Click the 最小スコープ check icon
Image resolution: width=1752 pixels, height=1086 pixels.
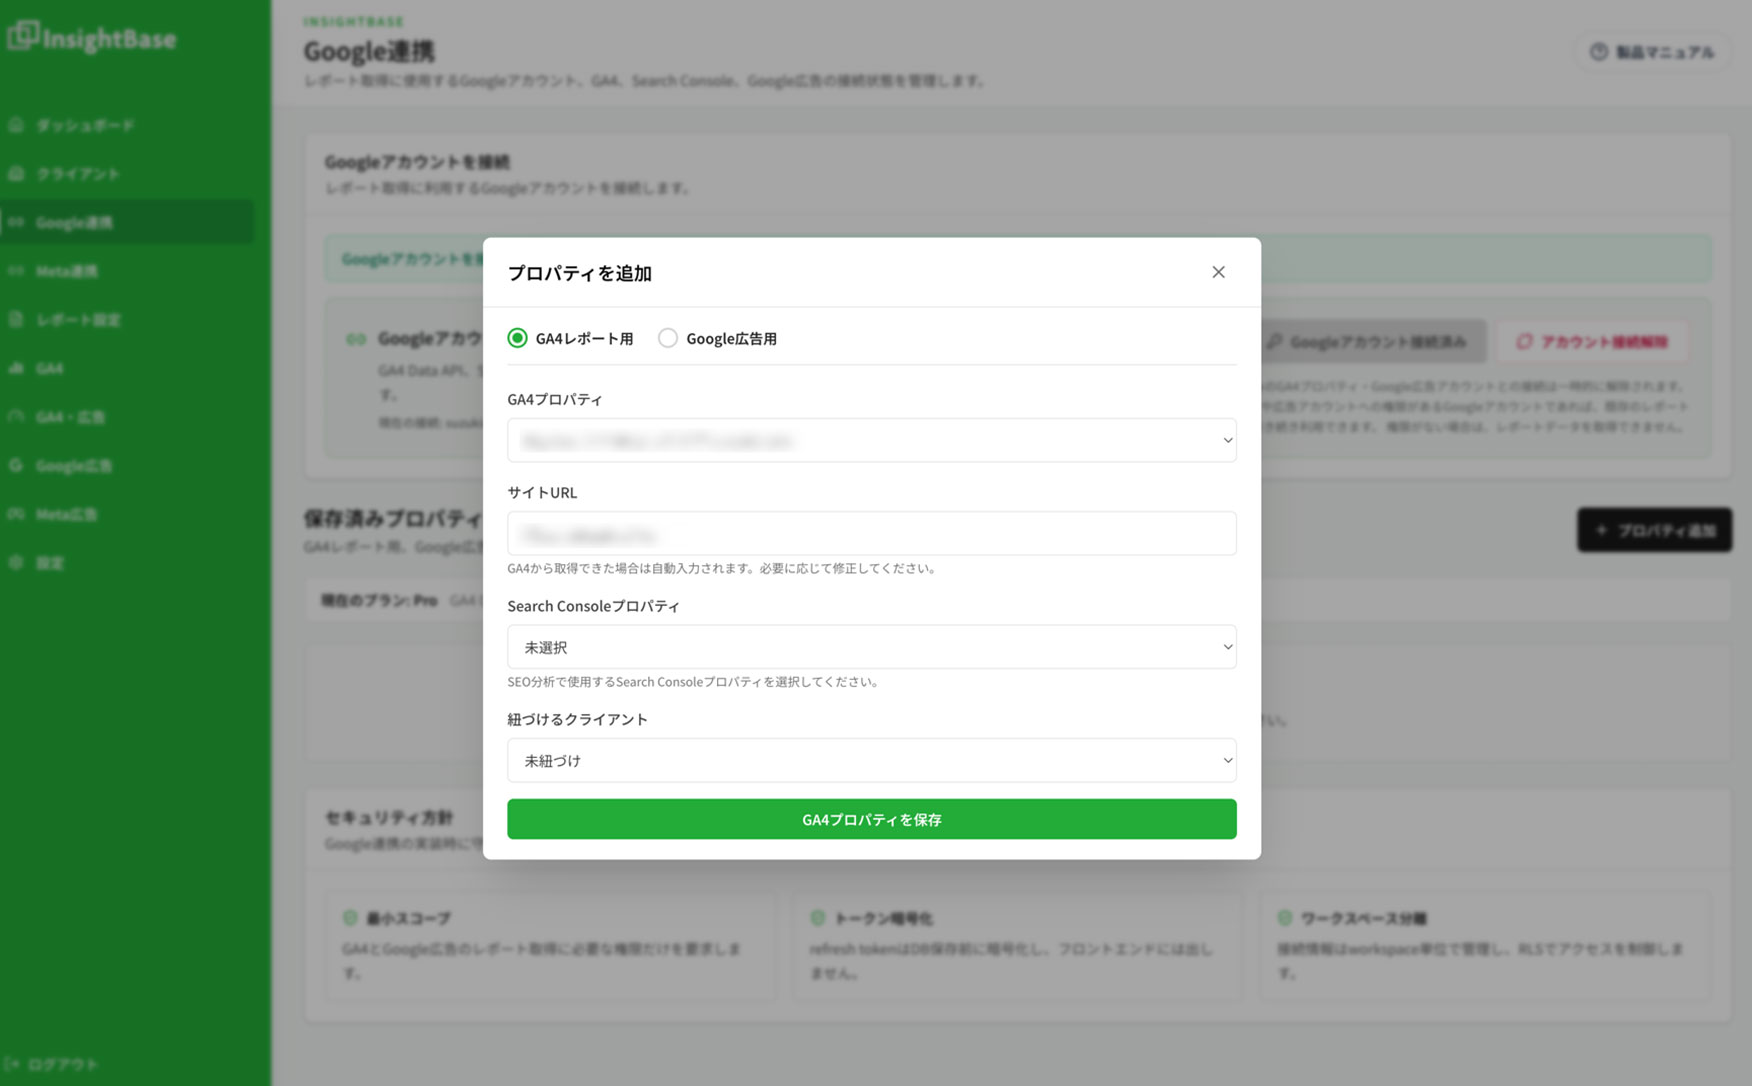pos(350,918)
